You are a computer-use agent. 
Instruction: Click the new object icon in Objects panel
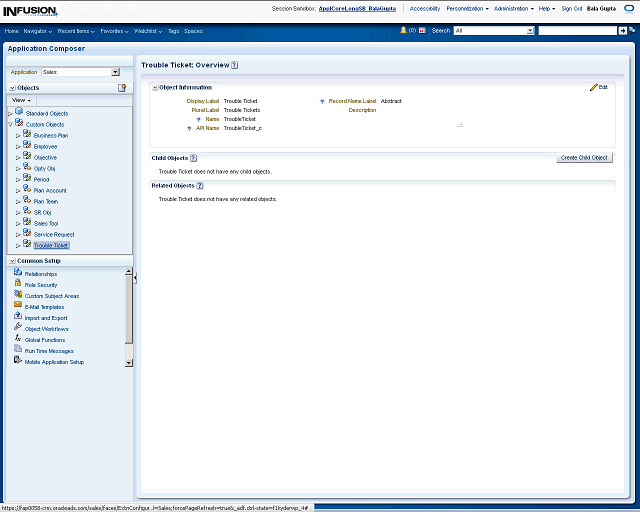[122, 88]
